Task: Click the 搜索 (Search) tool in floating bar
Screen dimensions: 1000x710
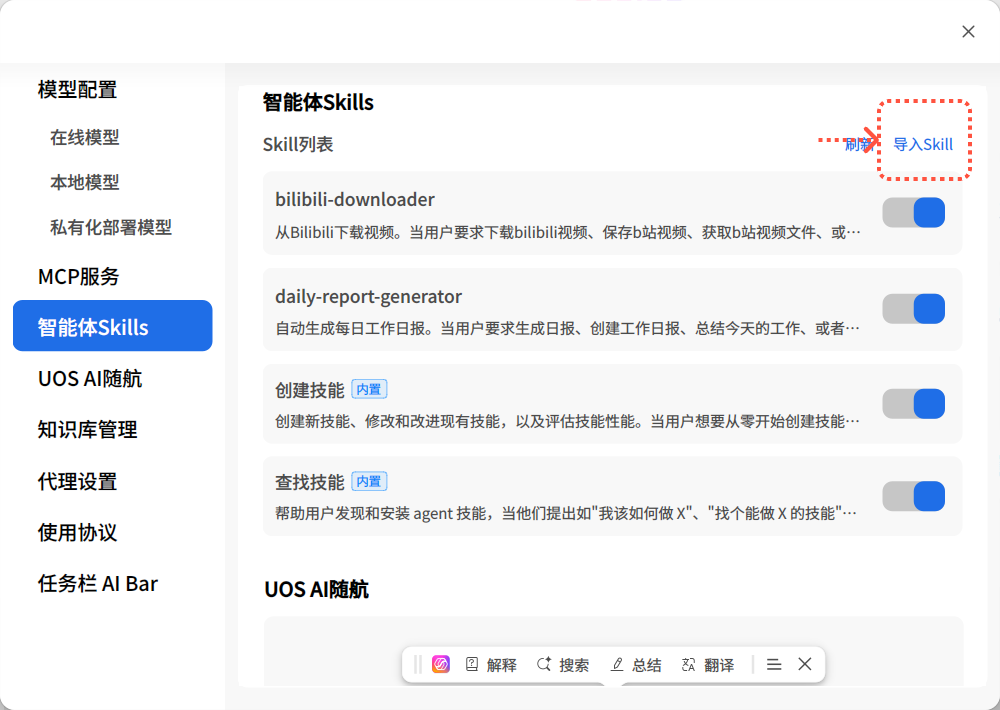Action: point(563,664)
